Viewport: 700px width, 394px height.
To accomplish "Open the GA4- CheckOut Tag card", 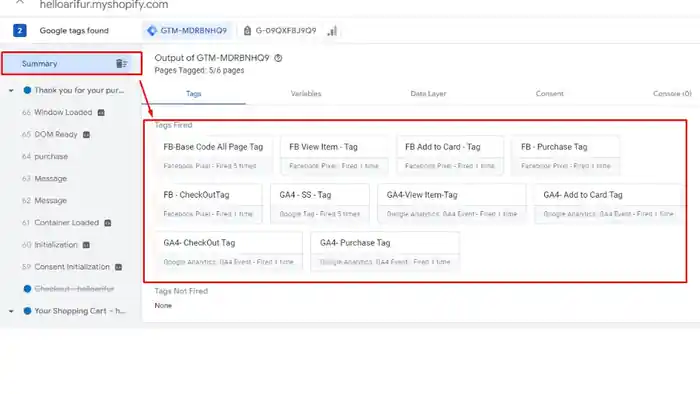I will (229, 252).
